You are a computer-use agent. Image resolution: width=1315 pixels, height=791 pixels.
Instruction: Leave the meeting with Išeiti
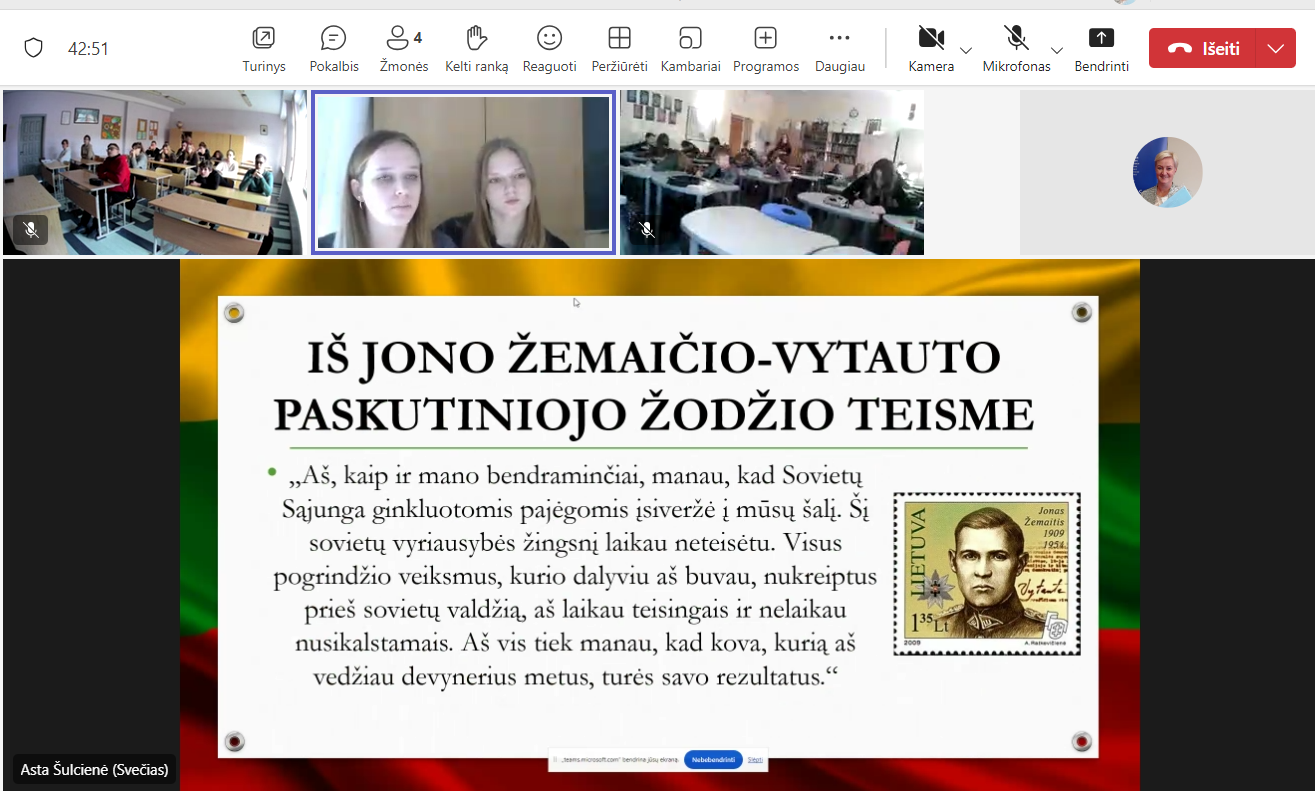(1201, 48)
